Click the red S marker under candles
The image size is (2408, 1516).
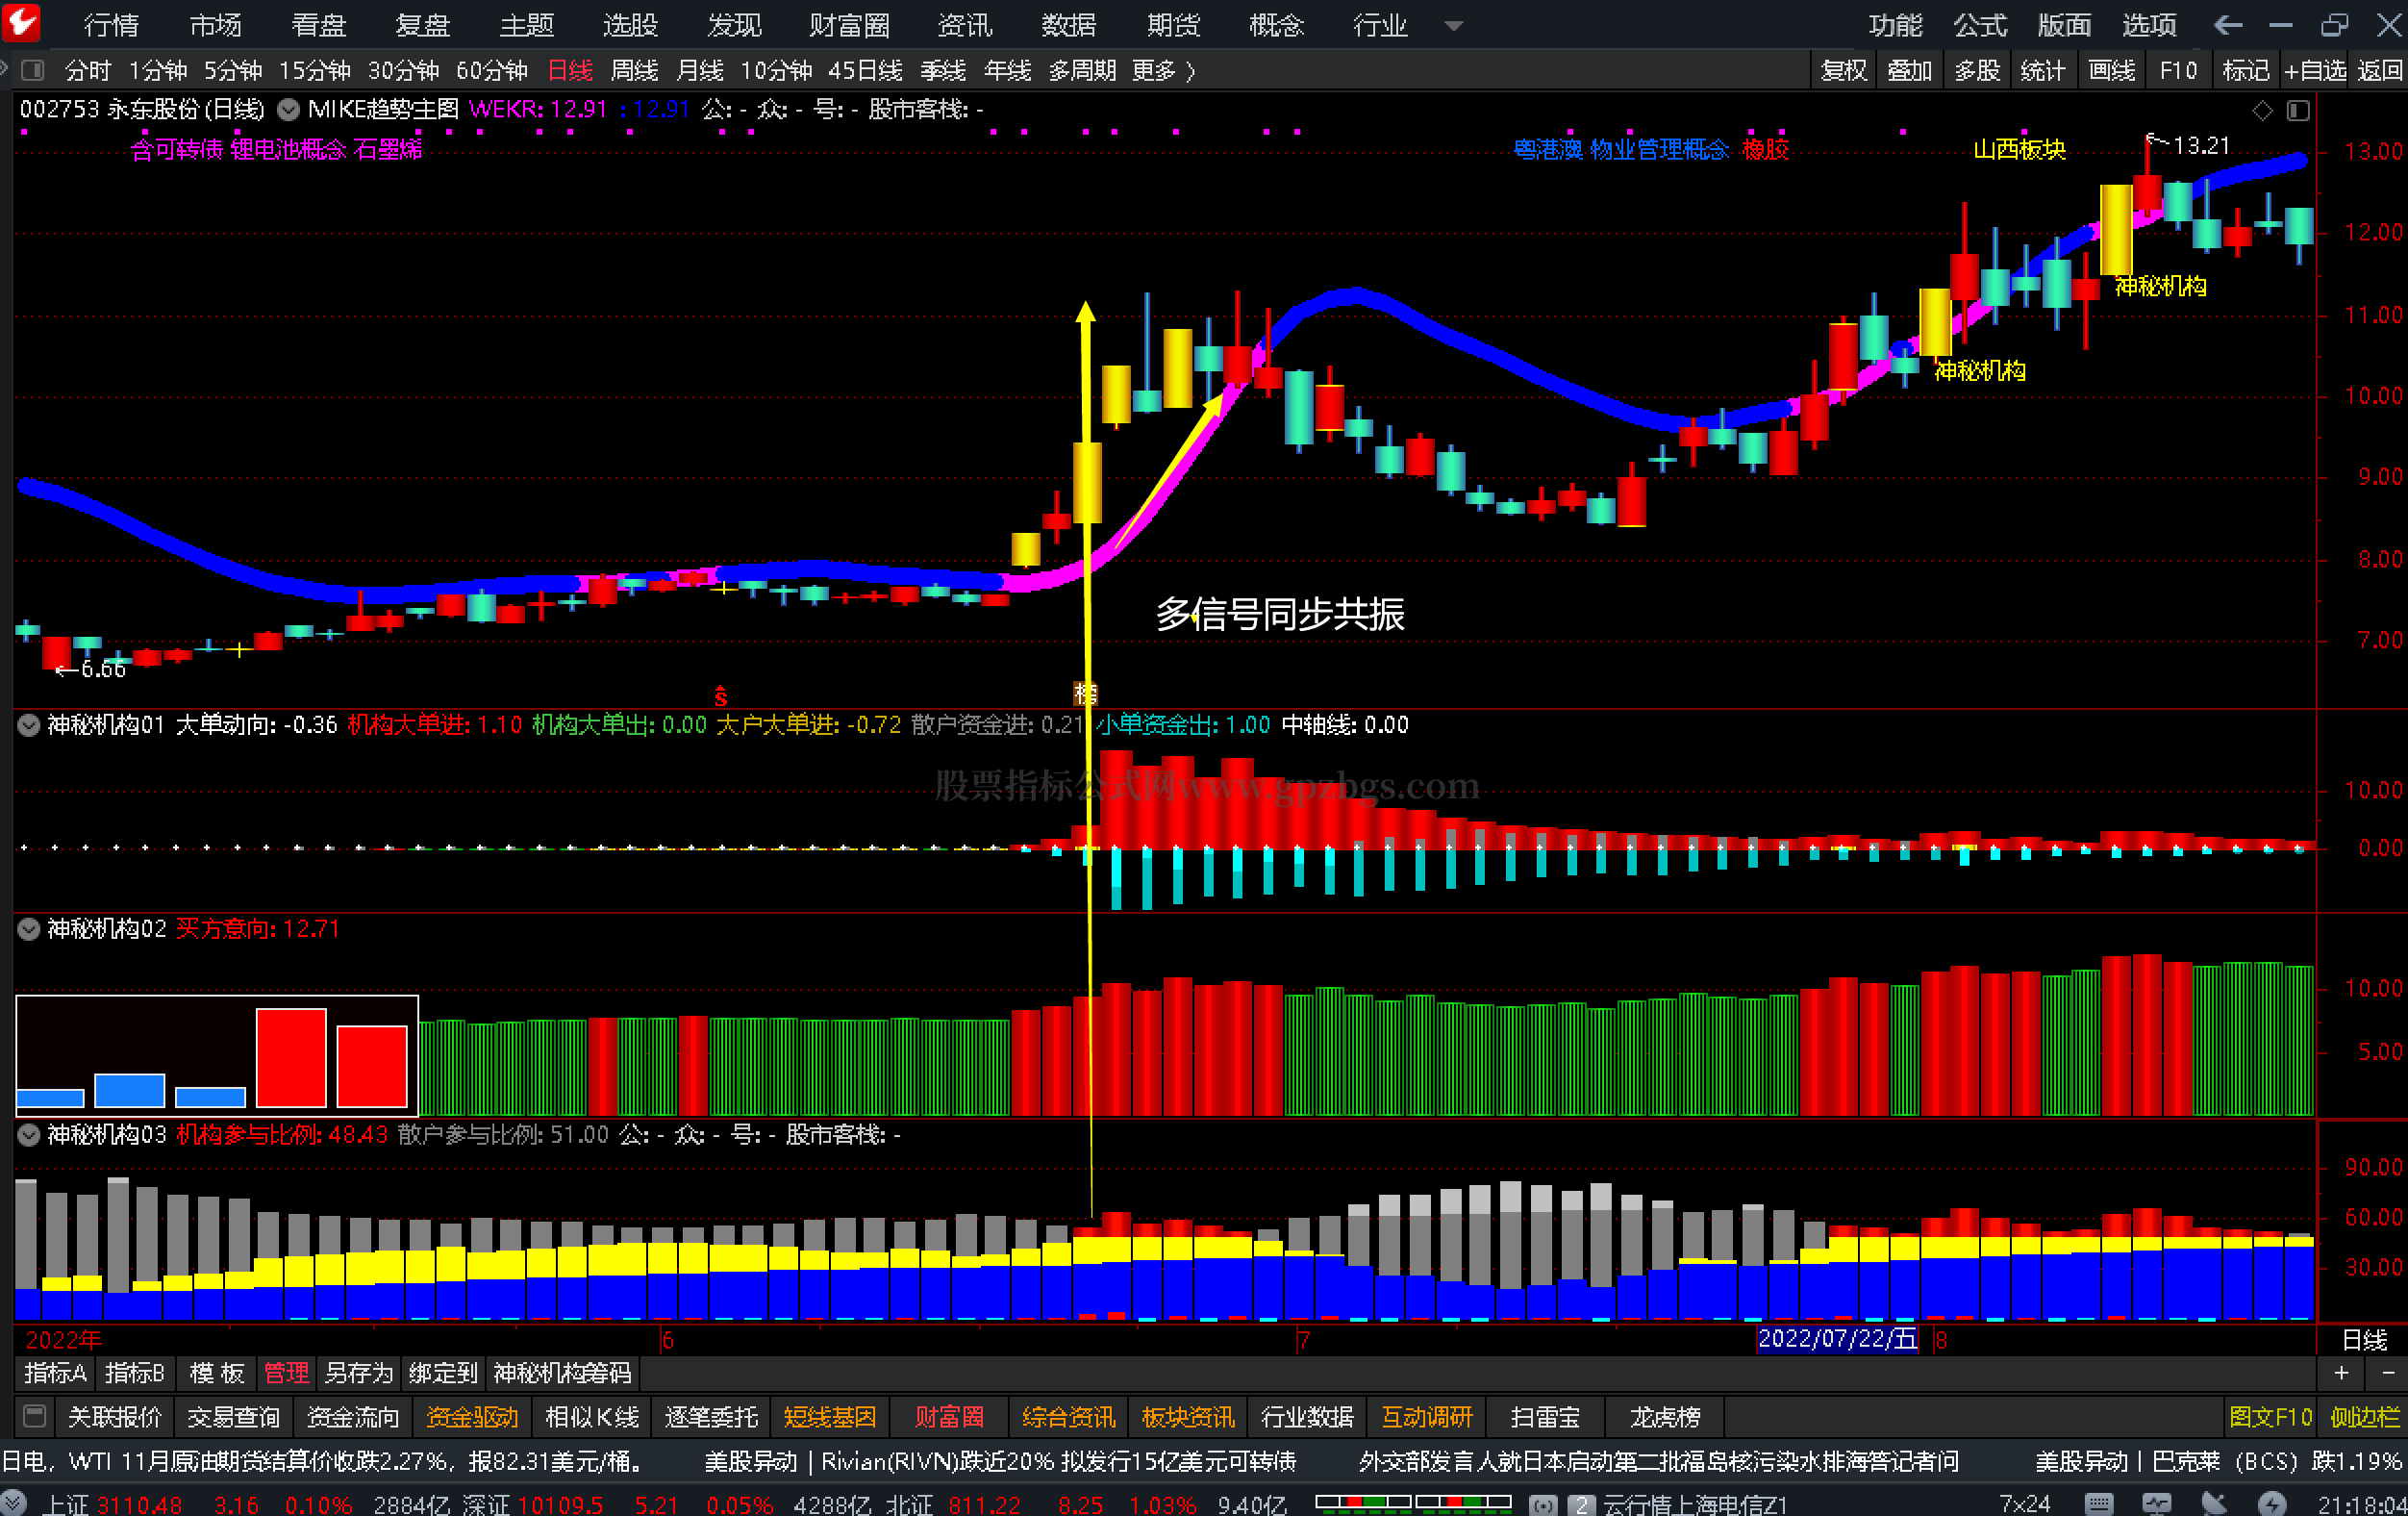(x=720, y=695)
